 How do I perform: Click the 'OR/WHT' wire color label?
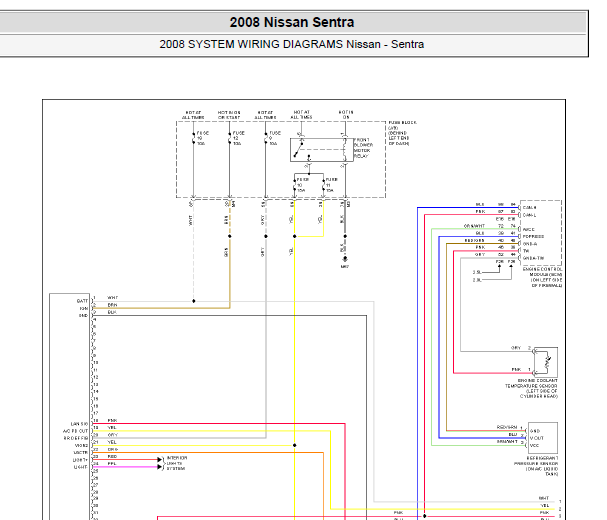point(475,226)
